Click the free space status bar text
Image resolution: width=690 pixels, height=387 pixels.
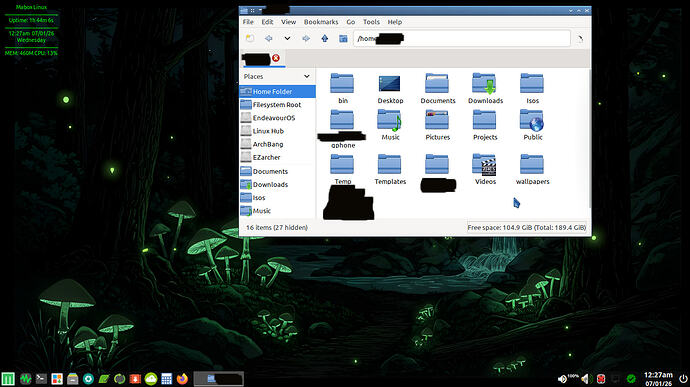pos(527,228)
